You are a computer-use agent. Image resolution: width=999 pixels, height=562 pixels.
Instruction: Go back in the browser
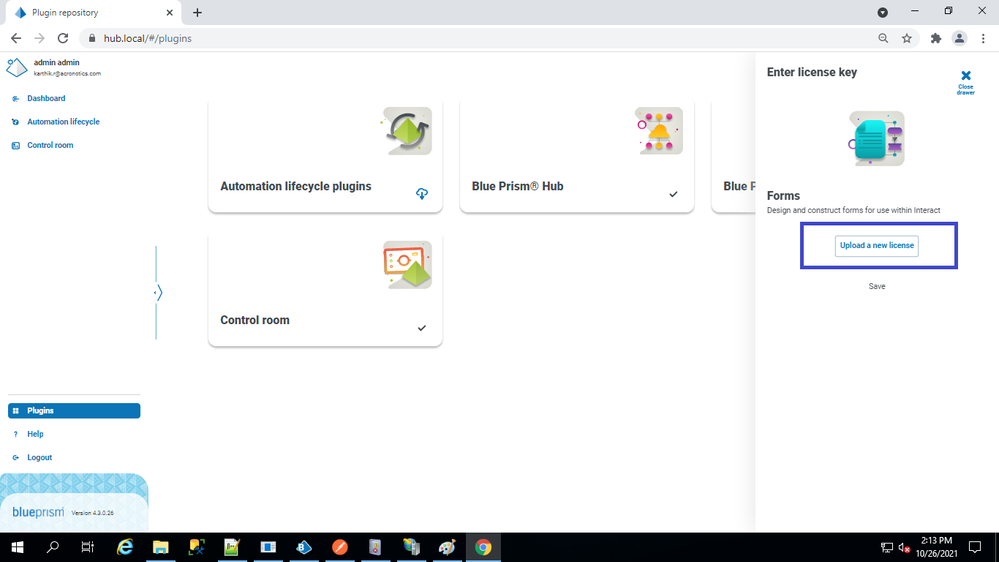16,38
